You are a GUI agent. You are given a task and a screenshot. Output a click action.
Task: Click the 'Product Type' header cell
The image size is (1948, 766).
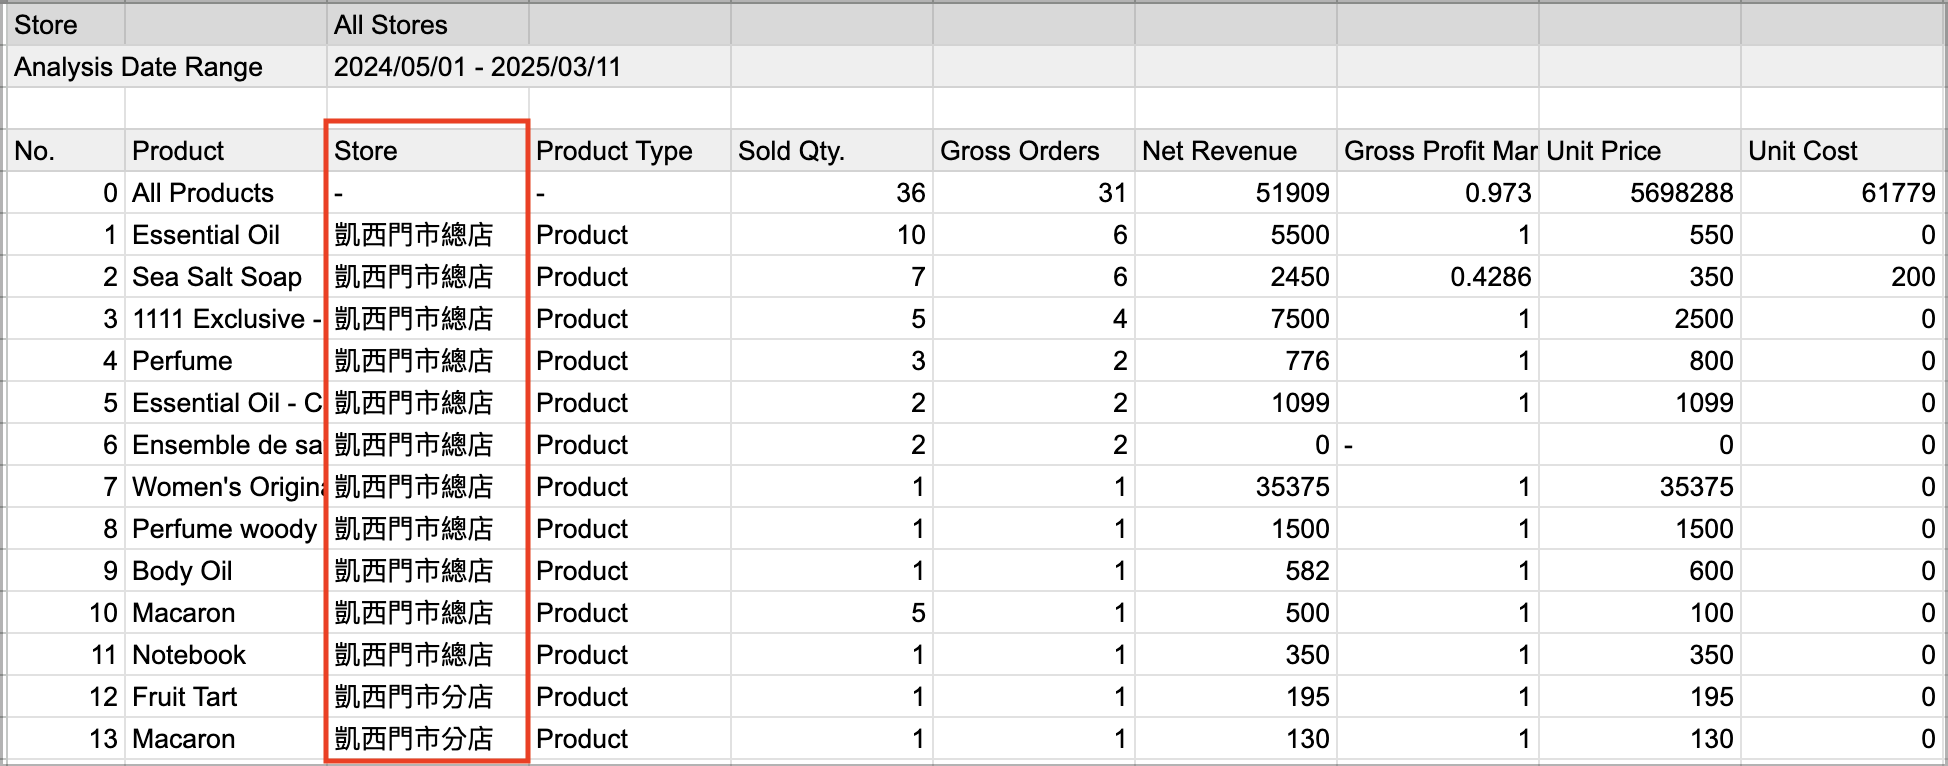click(630, 151)
